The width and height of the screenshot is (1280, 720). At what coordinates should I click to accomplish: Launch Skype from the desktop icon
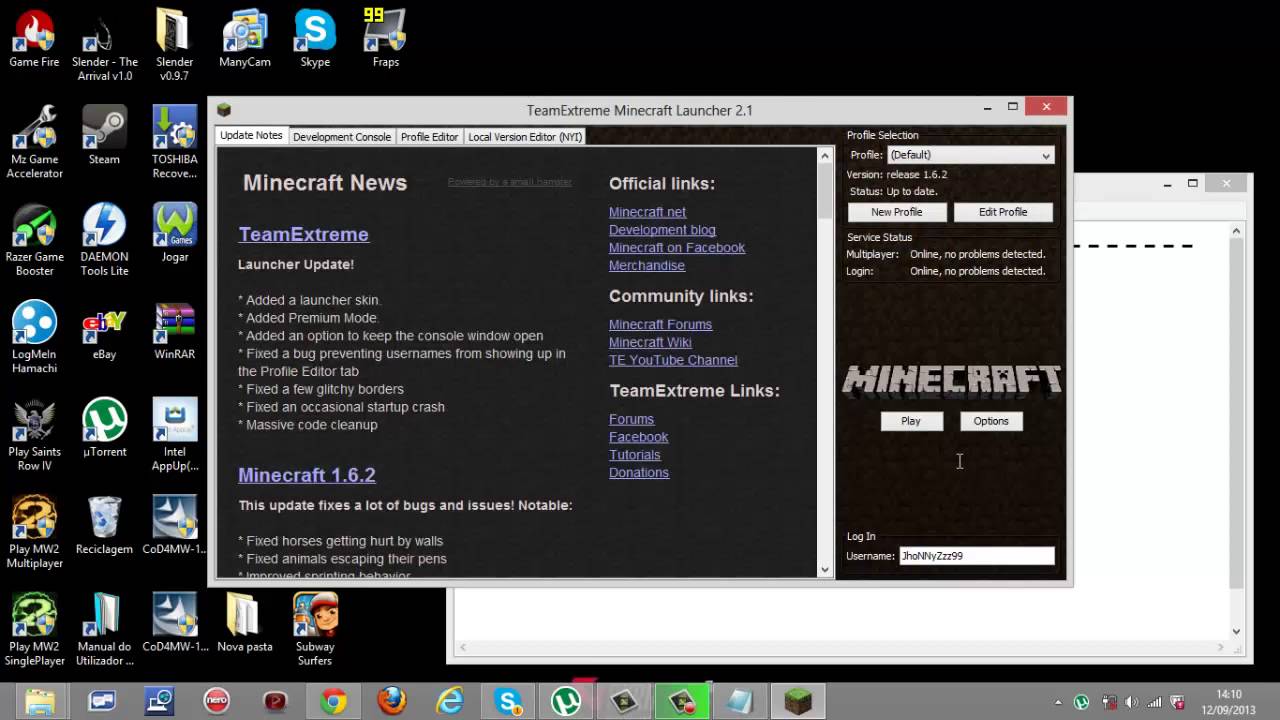[x=315, y=38]
